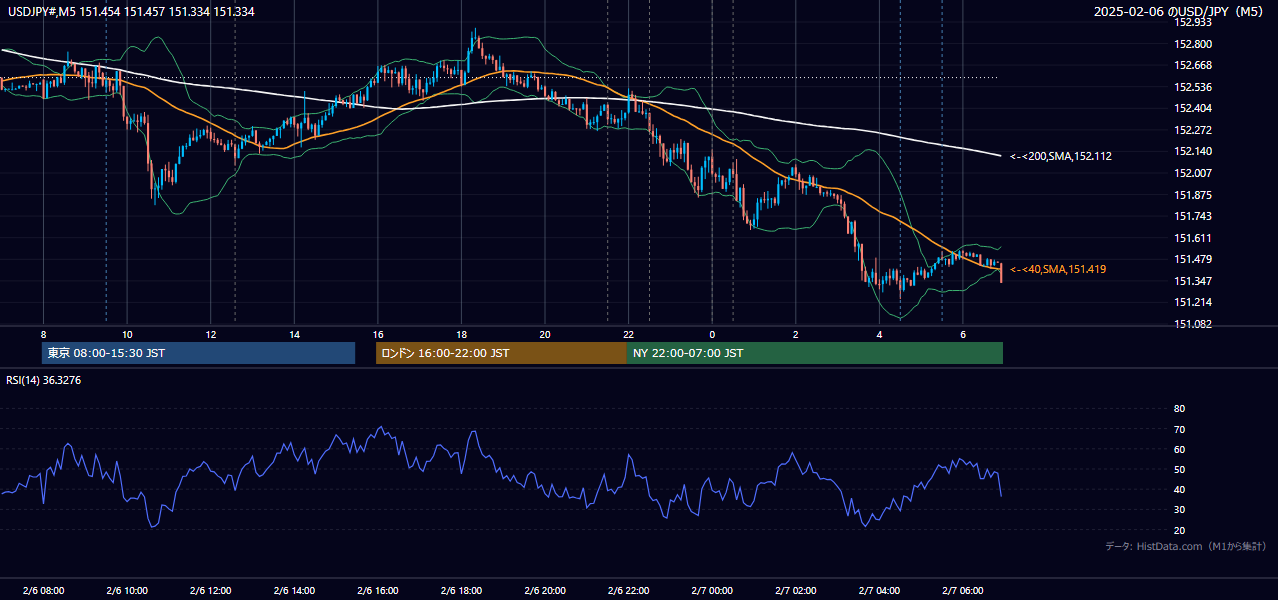Click the 152.272 price axis label
Viewport: 1278px width, 600px height.
click(x=1193, y=130)
